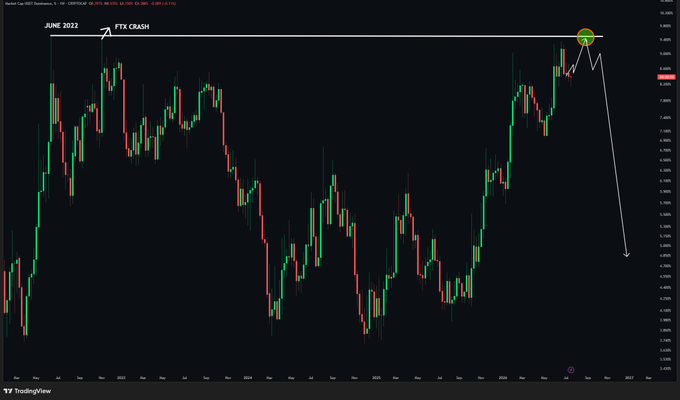
Task: Click the 3.430% level on the price axis
Action: tap(665, 369)
